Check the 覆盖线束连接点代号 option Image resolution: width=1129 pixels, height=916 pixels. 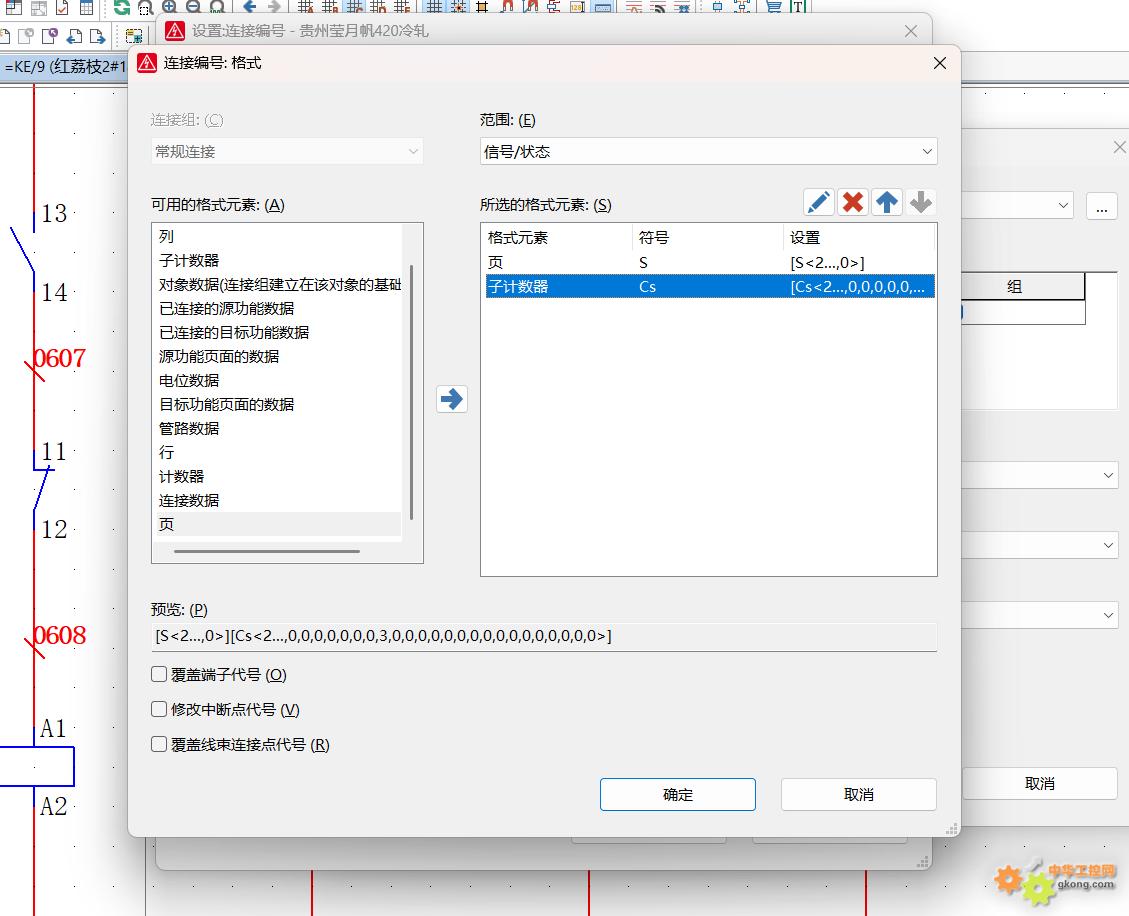(x=159, y=745)
